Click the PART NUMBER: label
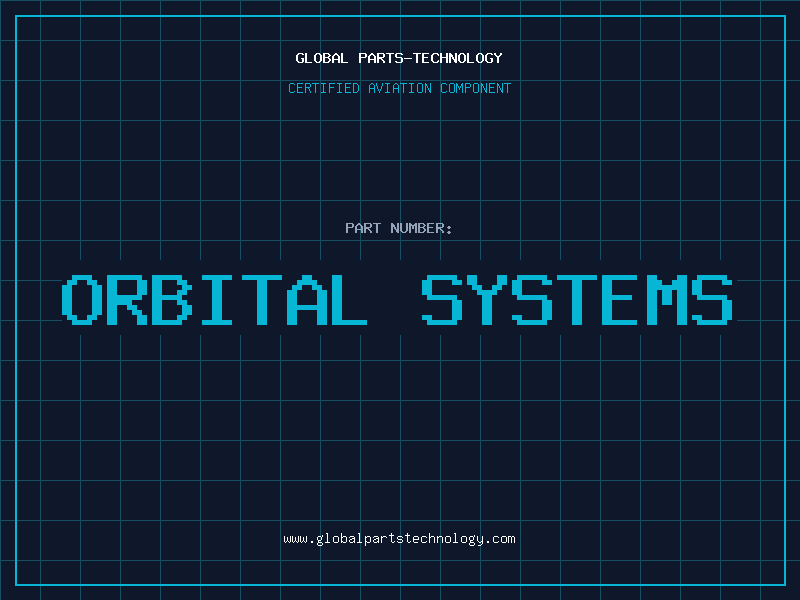The height and width of the screenshot is (600, 800). 399,228
